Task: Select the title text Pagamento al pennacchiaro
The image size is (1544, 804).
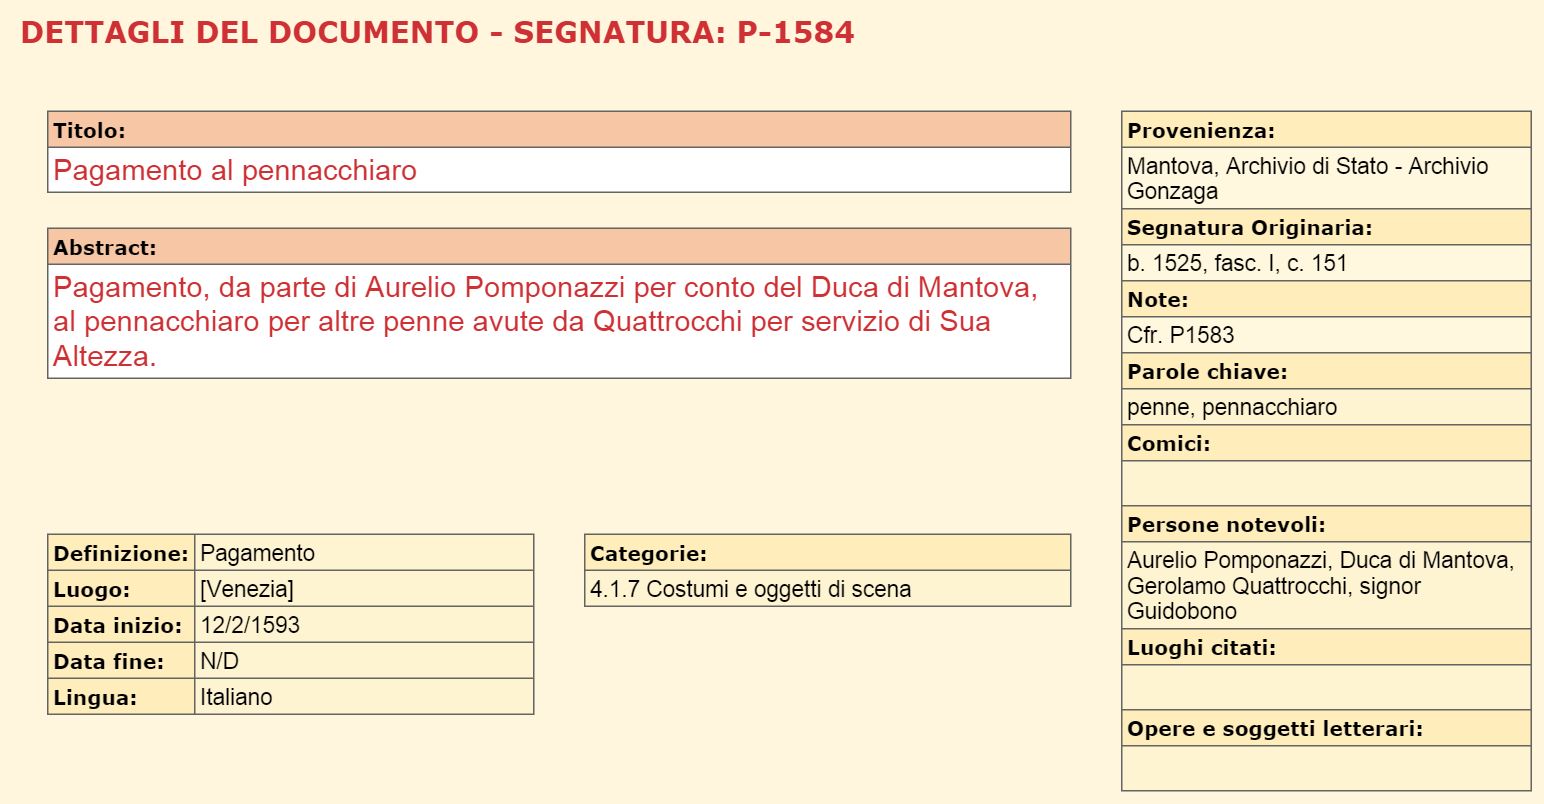Action: pyautogui.click(x=235, y=170)
